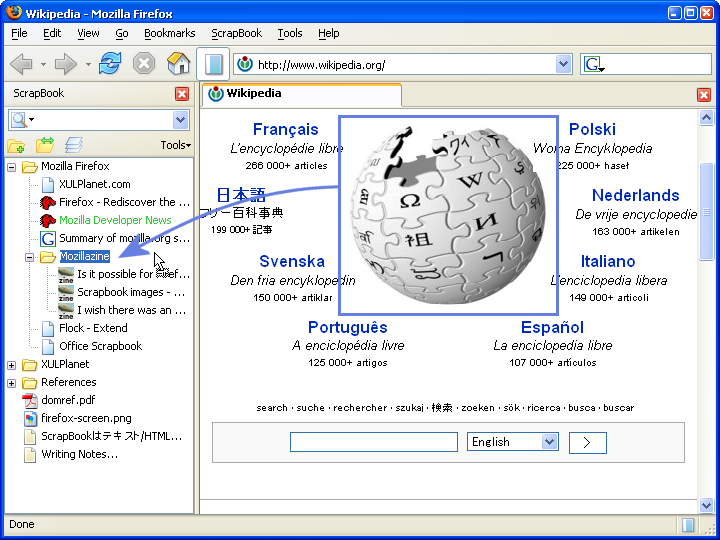Viewport: 720px width, 540px height.
Task: Click the stacked sheets icon in ScrapBook
Action: coord(74,145)
